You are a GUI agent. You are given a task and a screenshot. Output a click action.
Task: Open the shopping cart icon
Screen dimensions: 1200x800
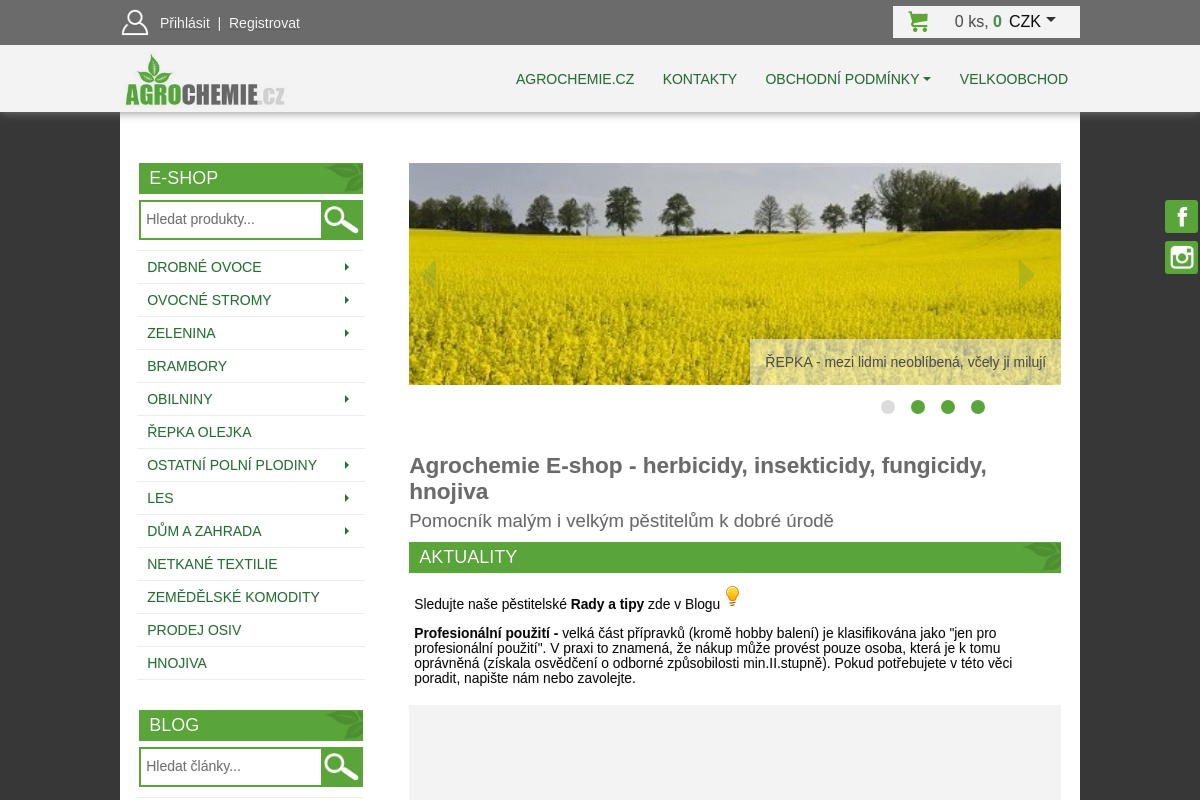point(918,21)
